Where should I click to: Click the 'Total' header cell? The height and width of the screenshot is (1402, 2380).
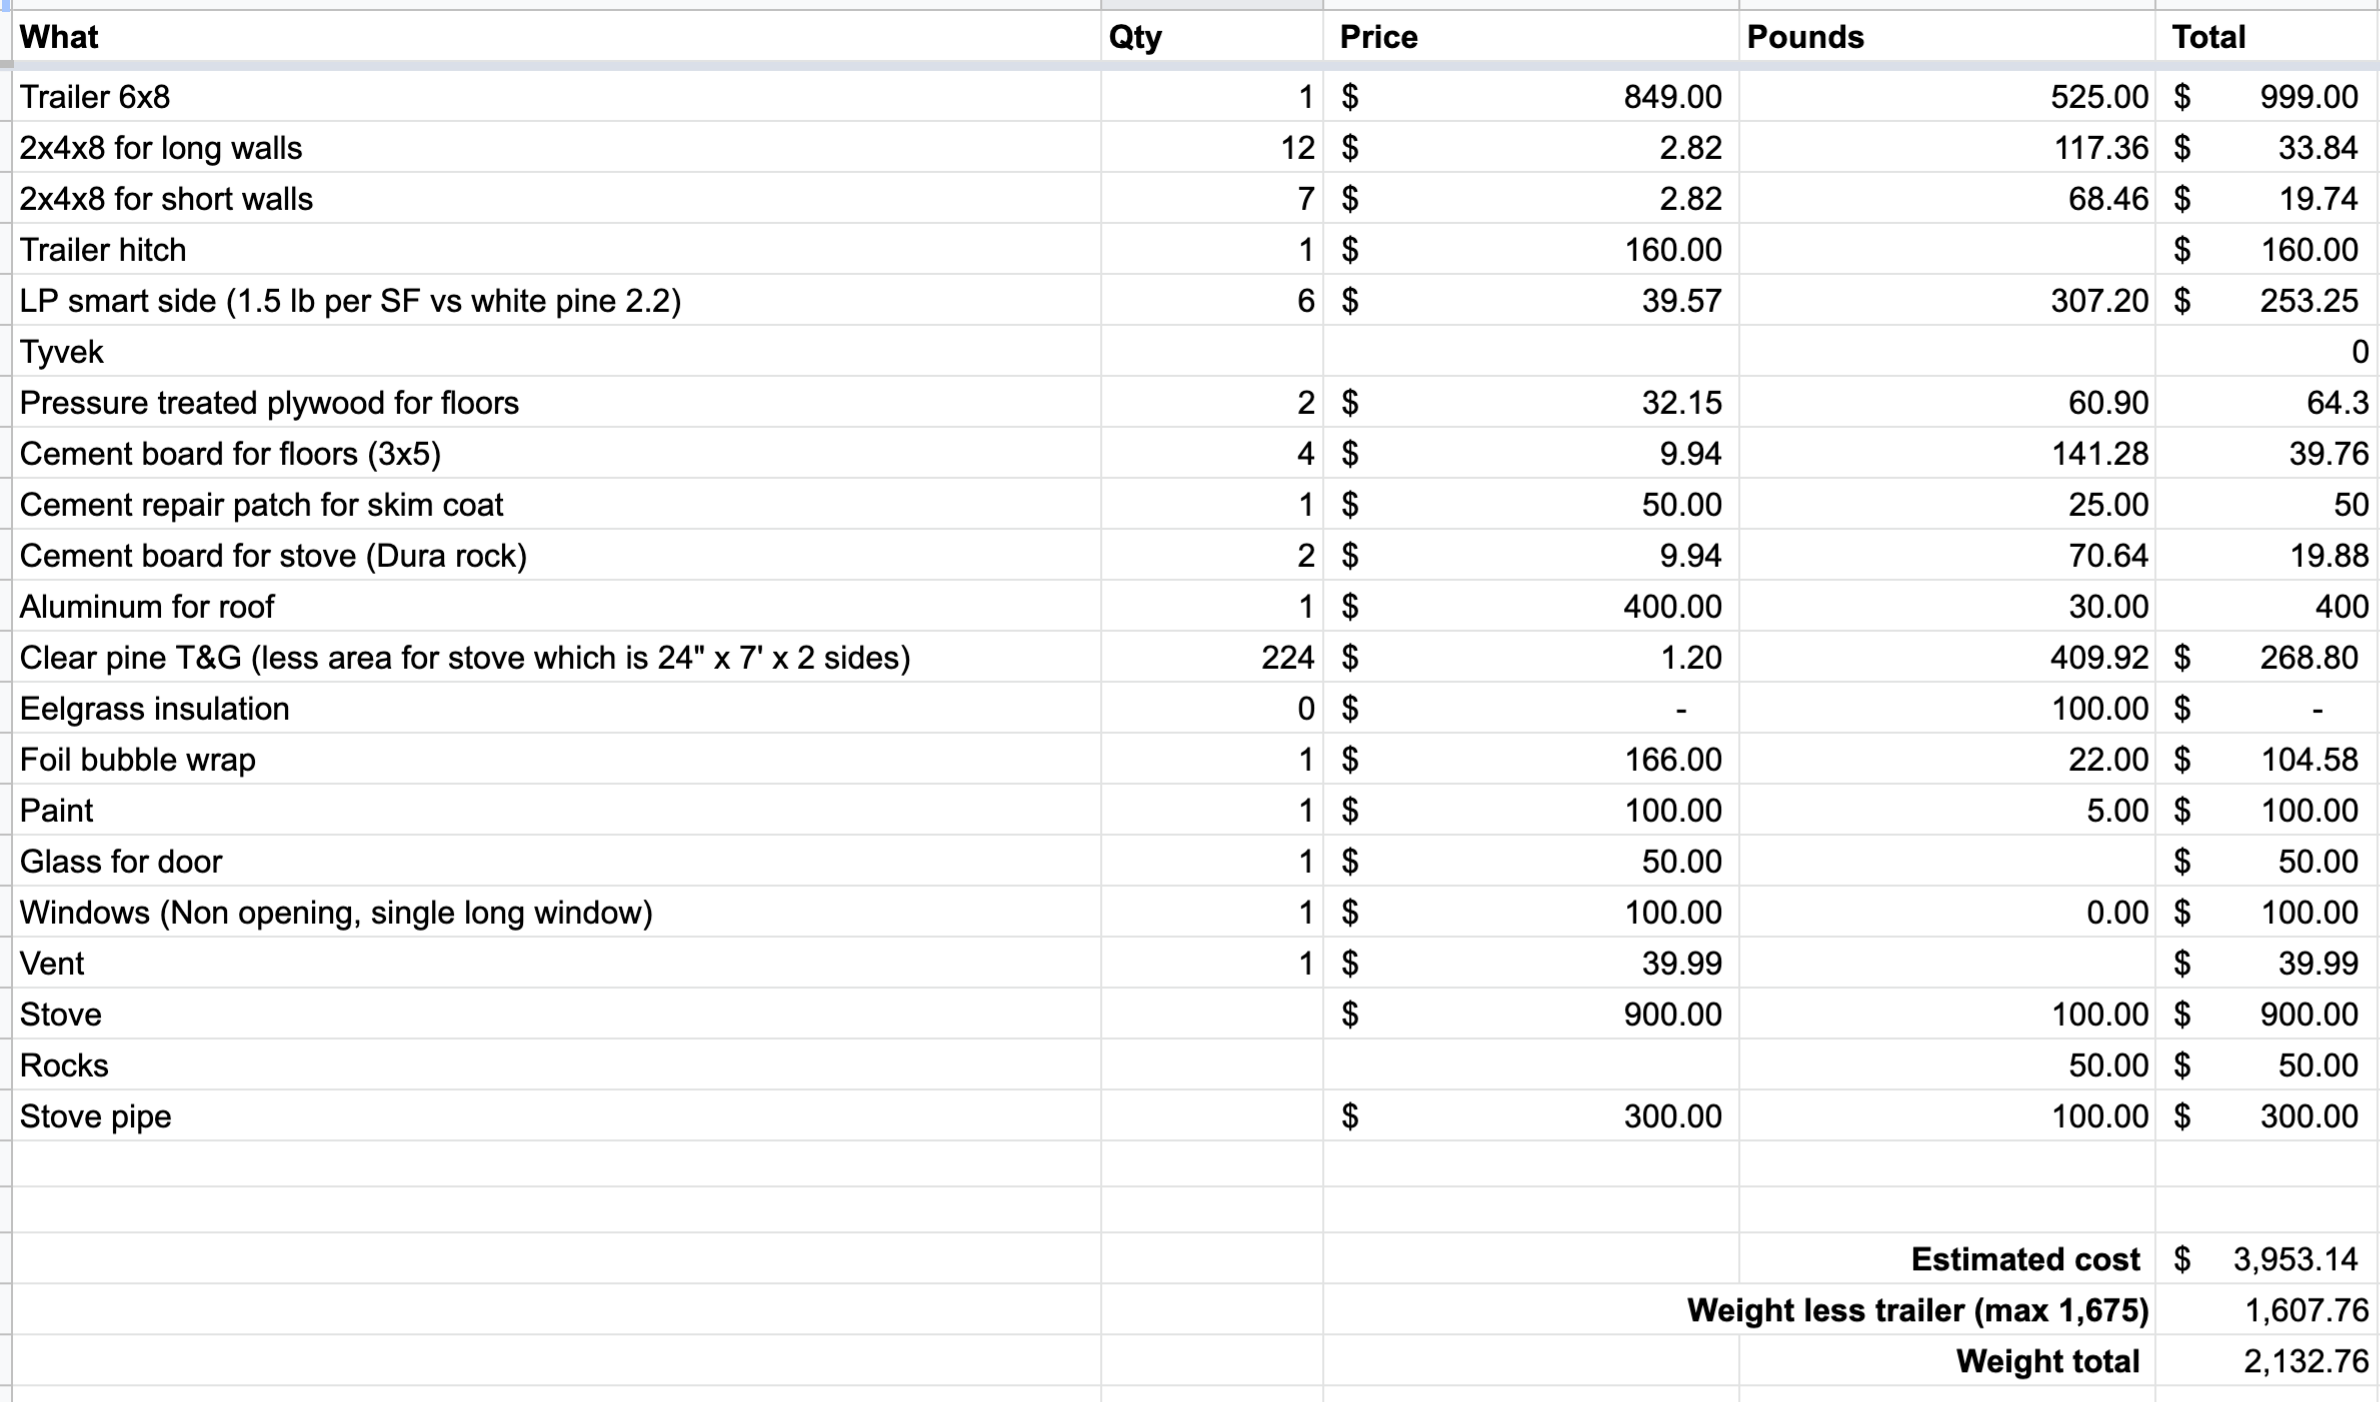2267,37
